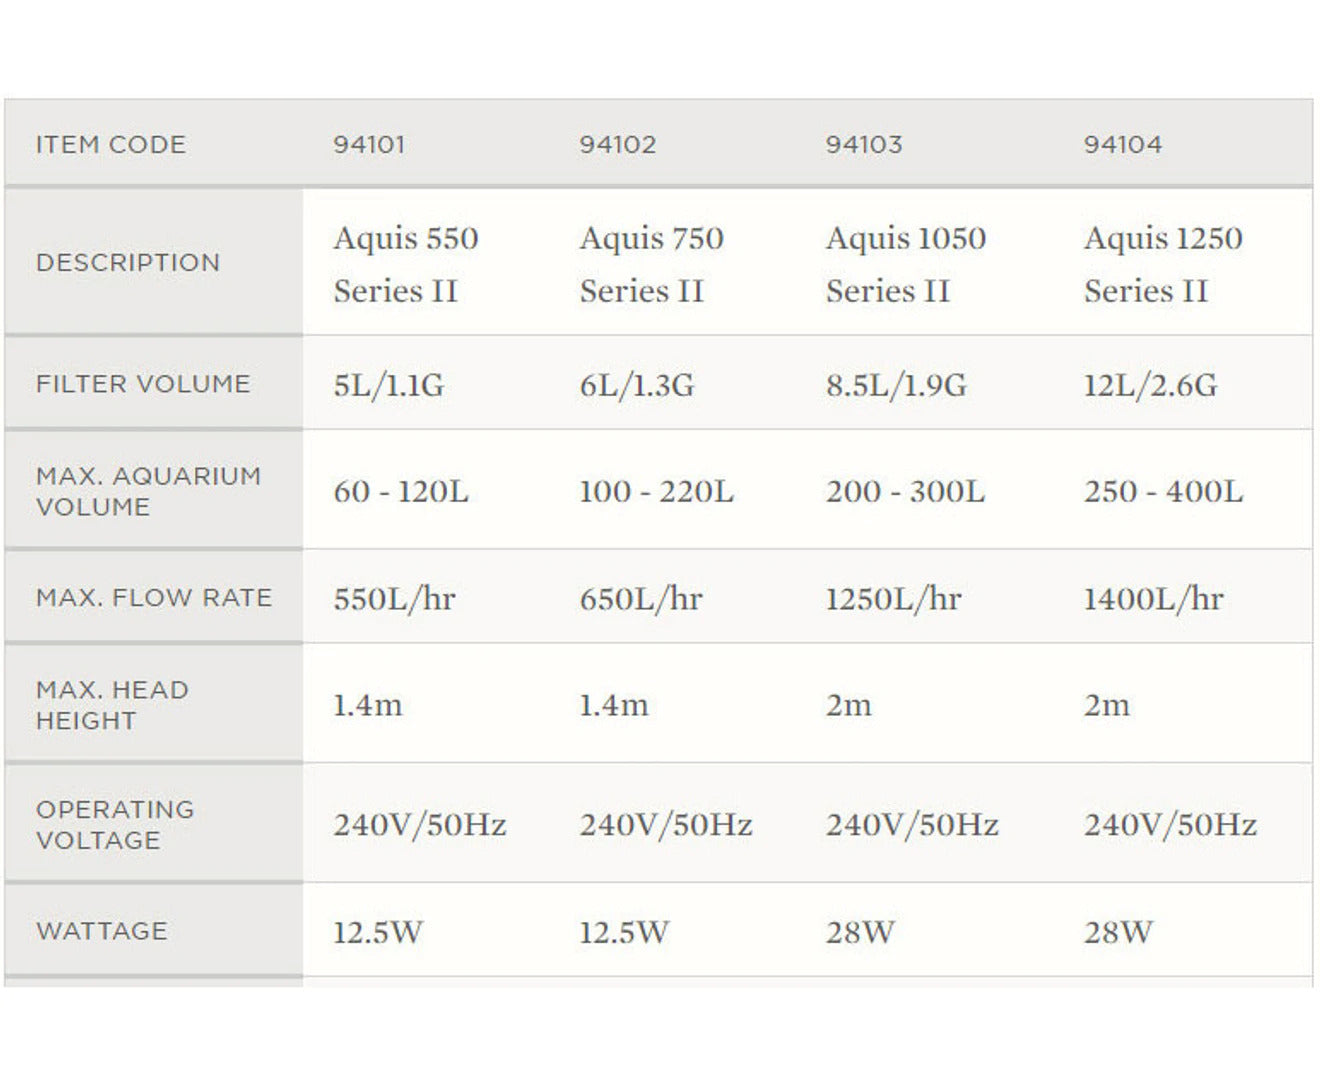1320x1080 pixels.
Task: Click the DESCRIPTION row label
Action: click(128, 263)
